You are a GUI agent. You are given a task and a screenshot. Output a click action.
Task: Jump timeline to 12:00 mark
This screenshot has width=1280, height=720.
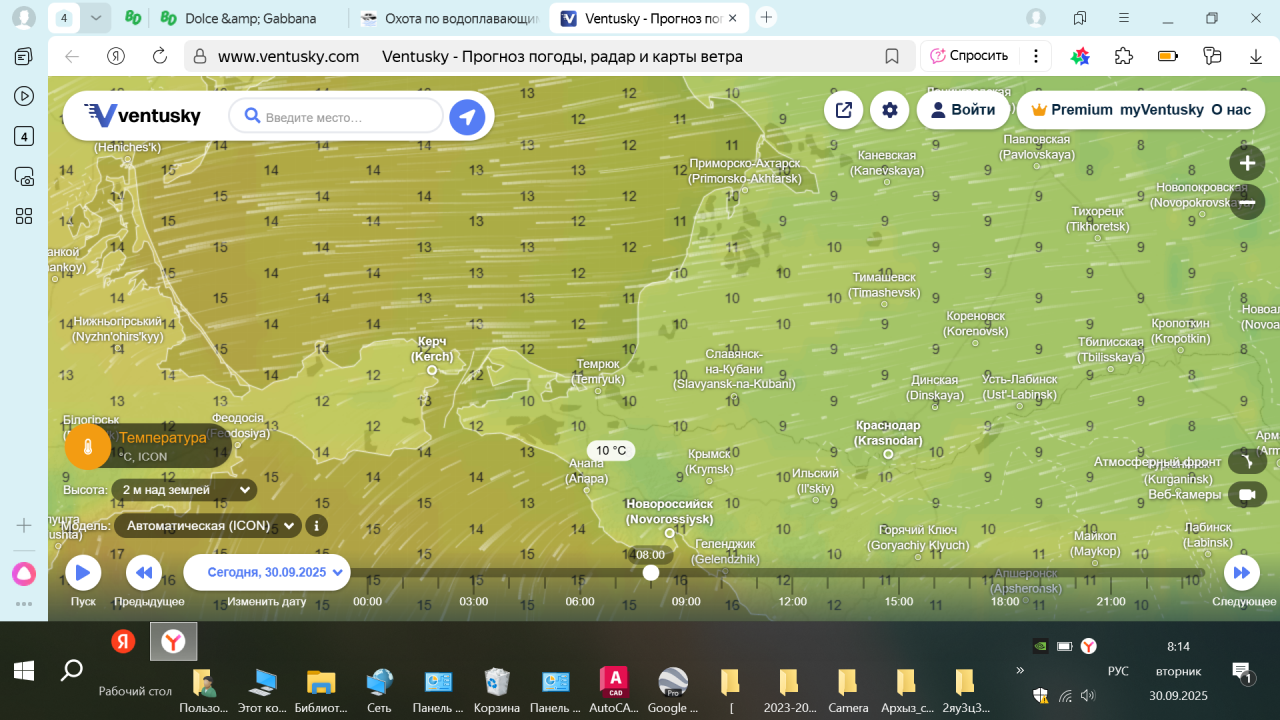click(793, 602)
